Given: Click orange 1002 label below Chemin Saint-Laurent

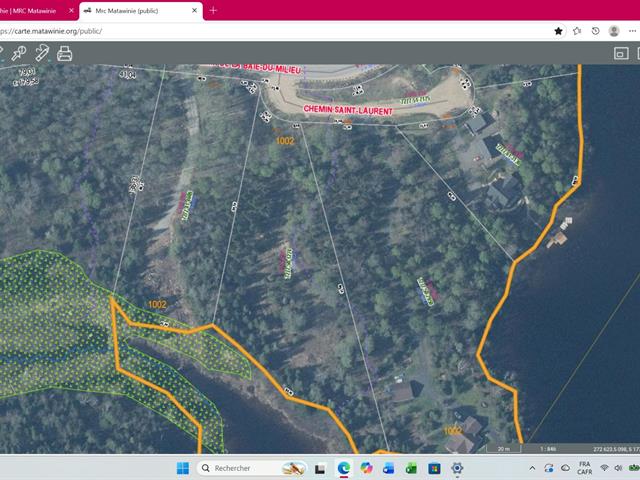Looking at the screenshot, I should click(x=285, y=141).
